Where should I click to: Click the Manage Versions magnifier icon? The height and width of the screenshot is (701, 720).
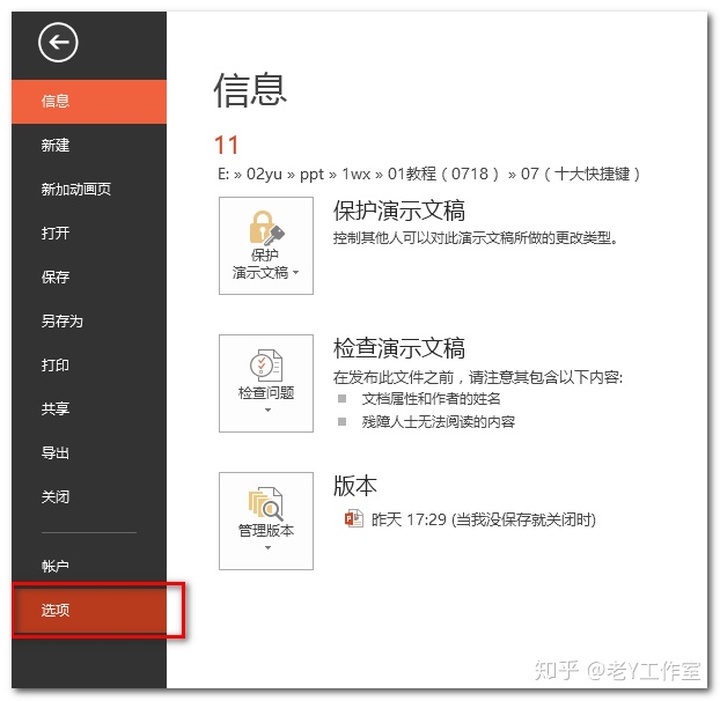266,504
